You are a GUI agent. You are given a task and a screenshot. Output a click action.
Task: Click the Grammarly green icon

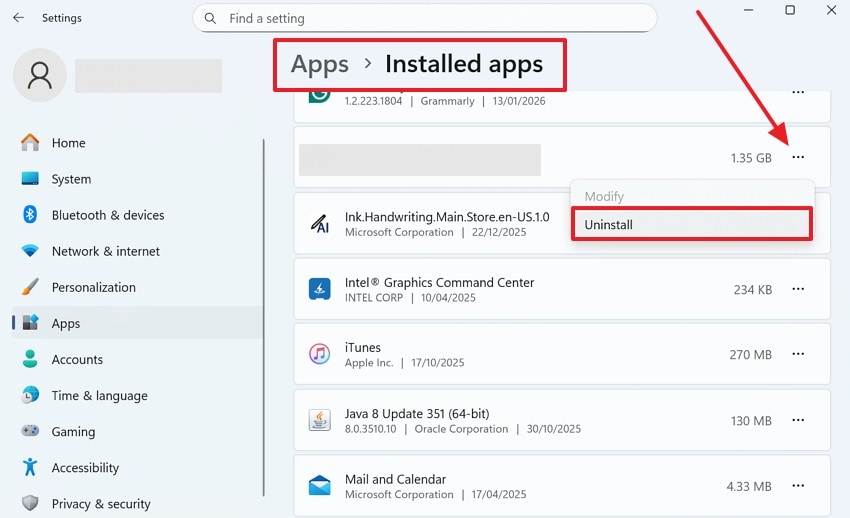319,95
